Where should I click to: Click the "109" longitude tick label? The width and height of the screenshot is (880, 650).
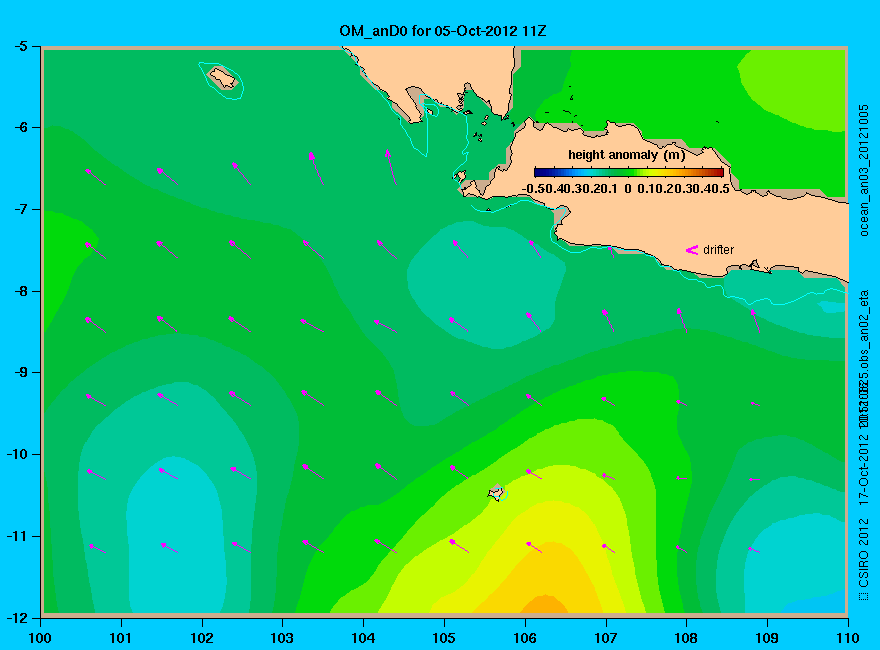(x=767, y=638)
